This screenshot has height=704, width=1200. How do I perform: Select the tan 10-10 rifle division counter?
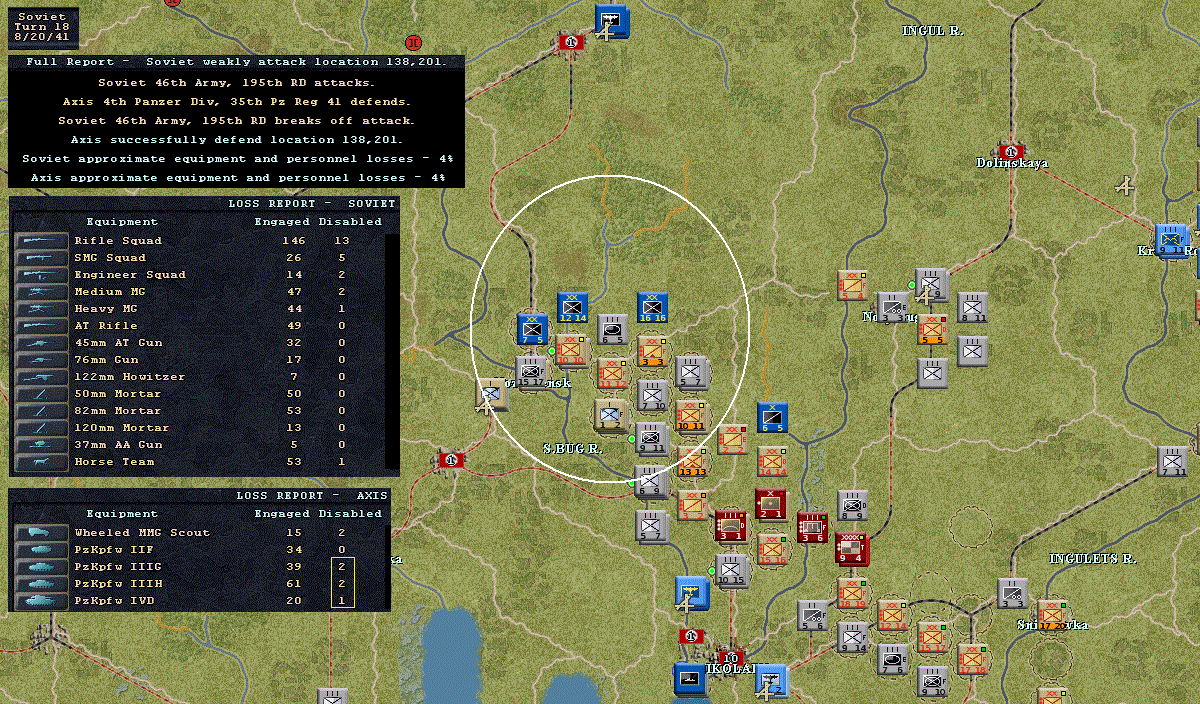tap(571, 350)
